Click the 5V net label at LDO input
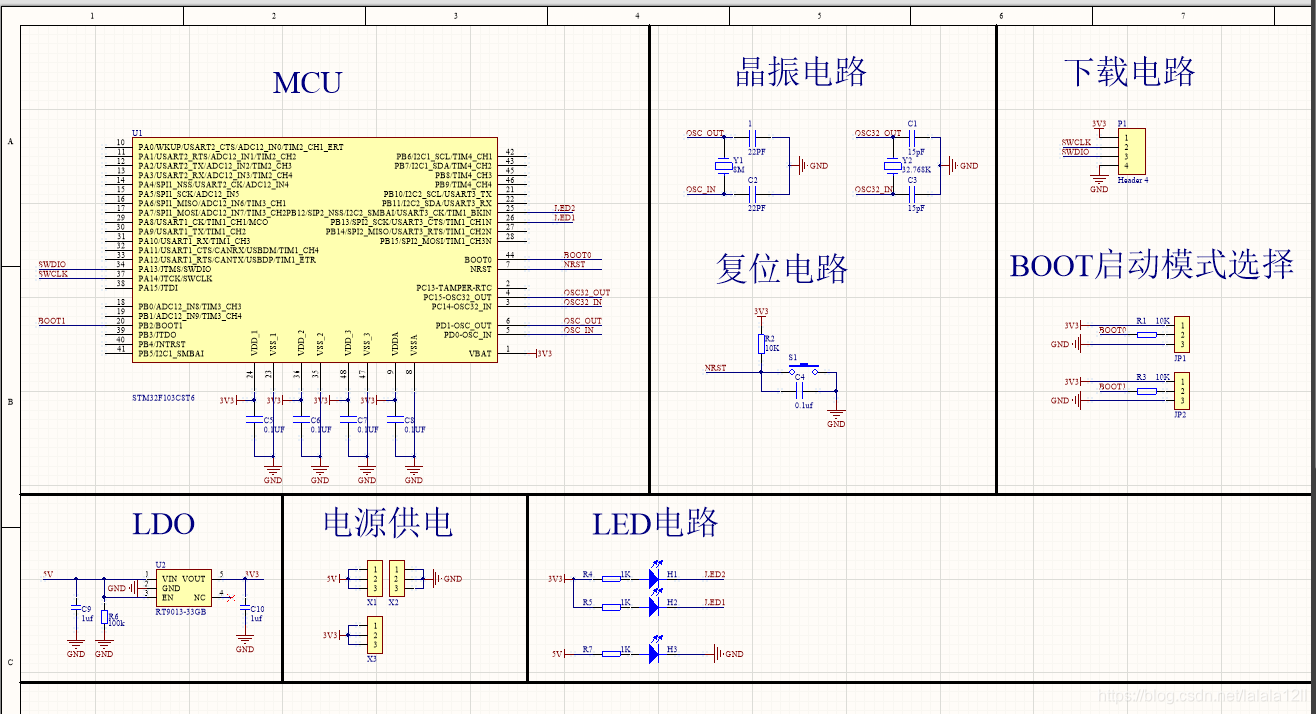Screen dimensions: 1316x714 [x=47, y=574]
